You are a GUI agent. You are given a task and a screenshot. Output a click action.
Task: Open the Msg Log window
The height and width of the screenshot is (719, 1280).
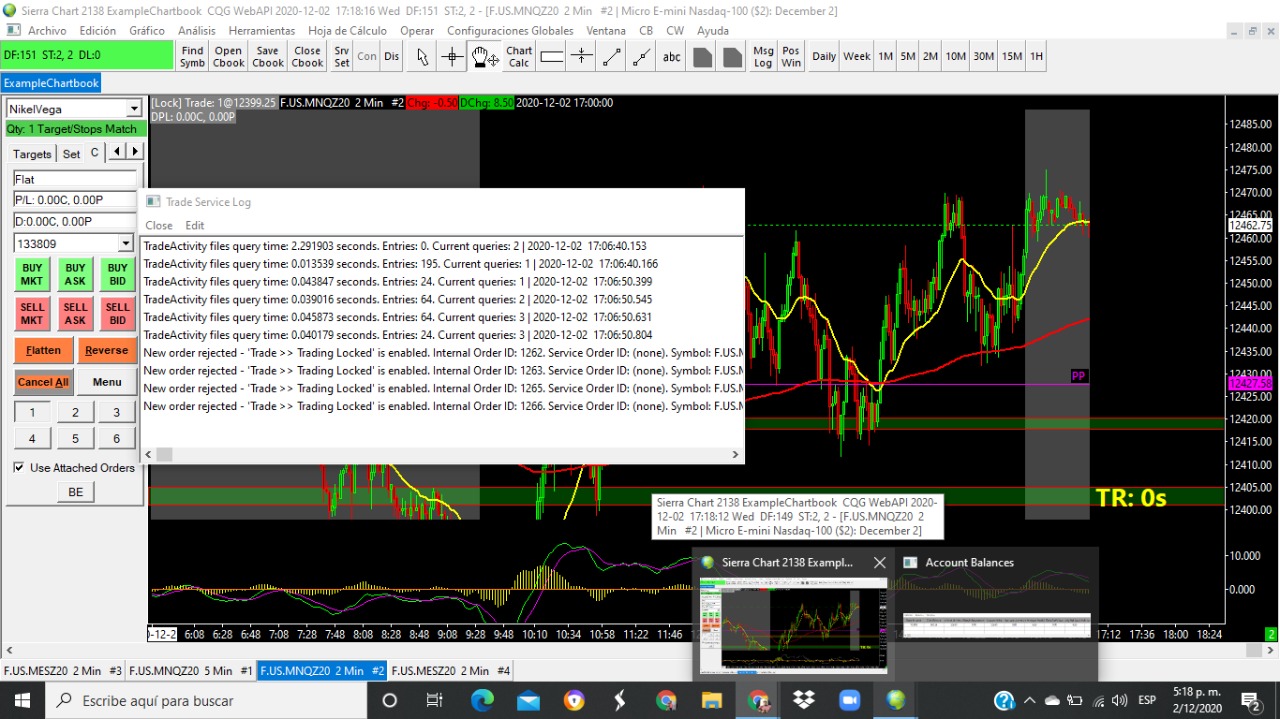[763, 57]
